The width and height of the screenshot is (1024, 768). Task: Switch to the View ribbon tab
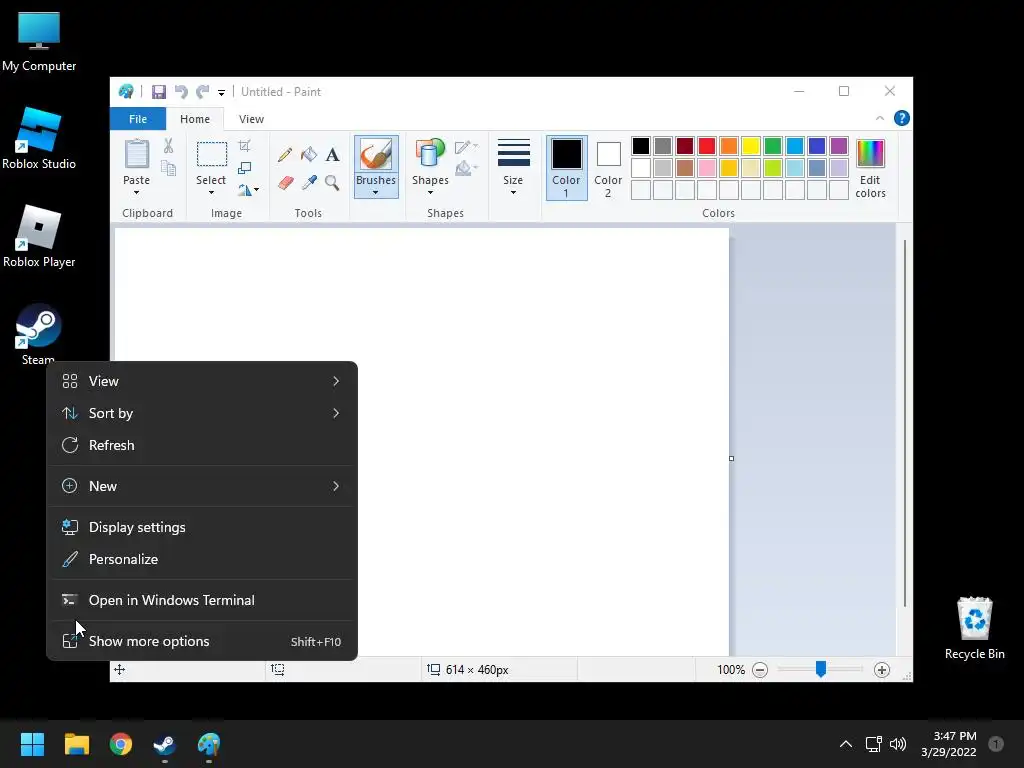coord(251,119)
